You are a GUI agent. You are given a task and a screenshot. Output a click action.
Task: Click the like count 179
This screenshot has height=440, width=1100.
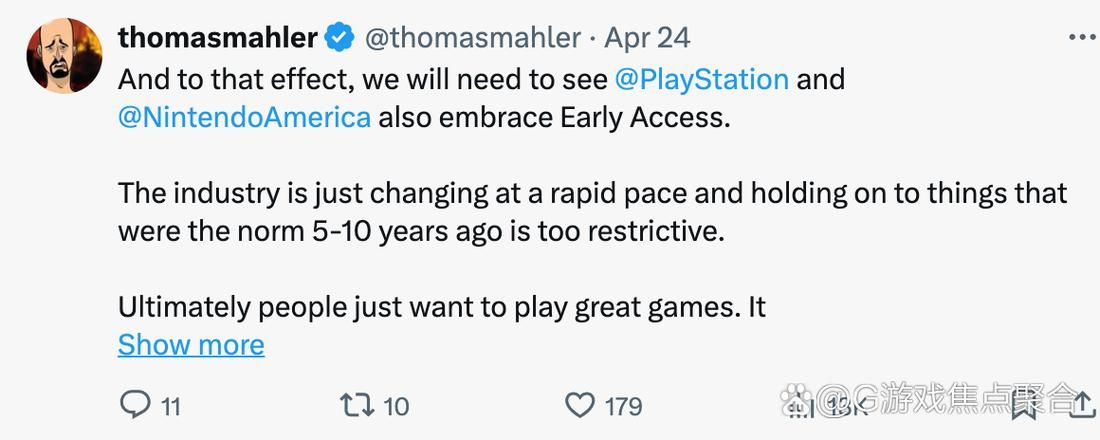click(623, 406)
